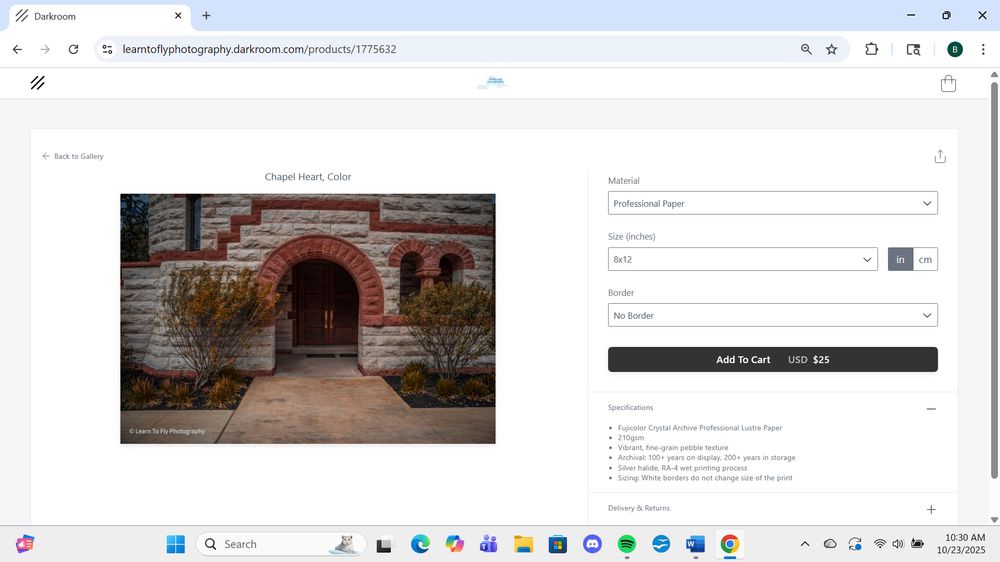Reload the page with refresh icon
The image size is (1000, 562).
[x=73, y=49]
